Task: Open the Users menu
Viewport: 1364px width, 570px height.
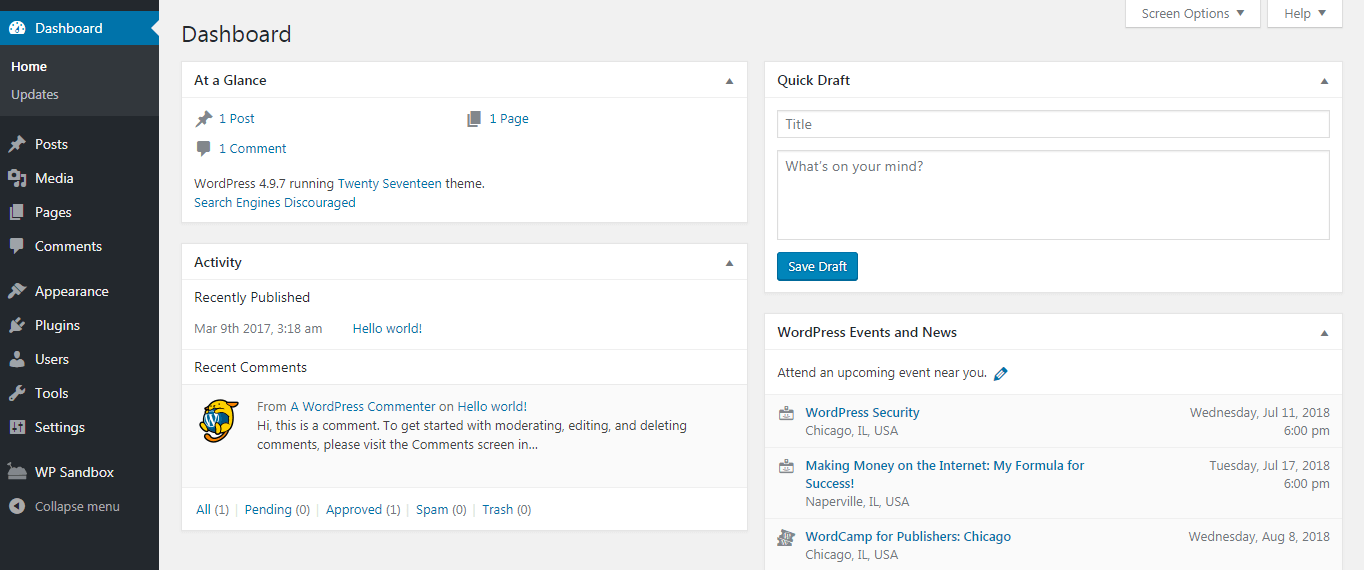Action: coord(79,359)
